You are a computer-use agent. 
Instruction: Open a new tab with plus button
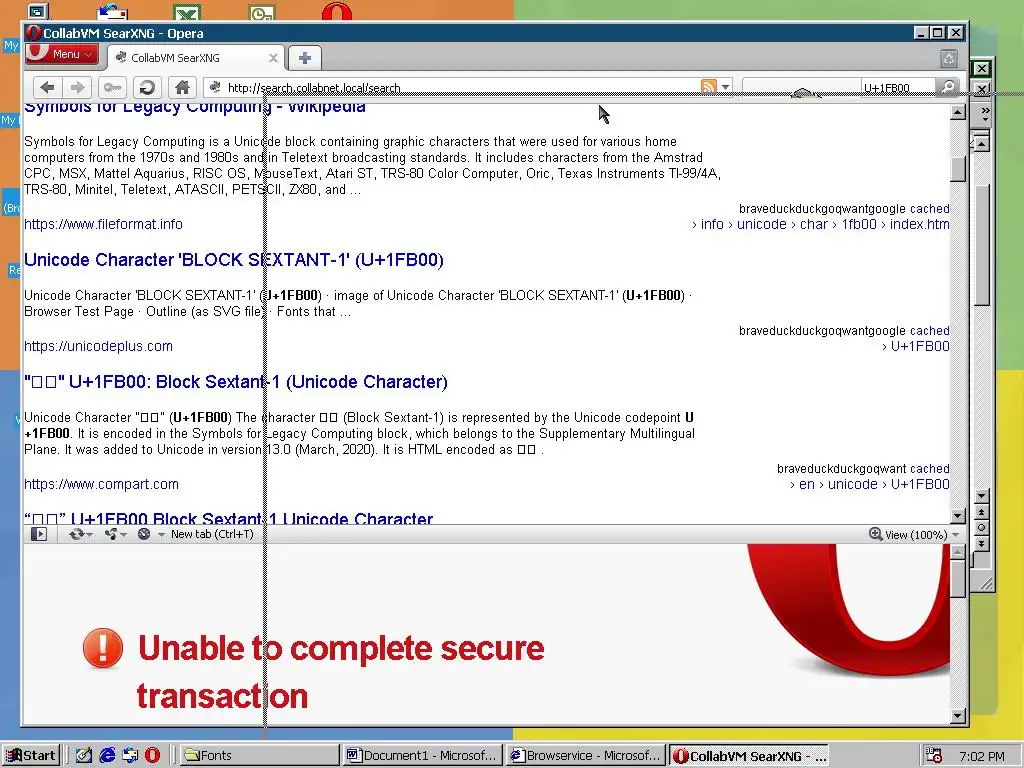pyautogui.click(x=304, y=58)
